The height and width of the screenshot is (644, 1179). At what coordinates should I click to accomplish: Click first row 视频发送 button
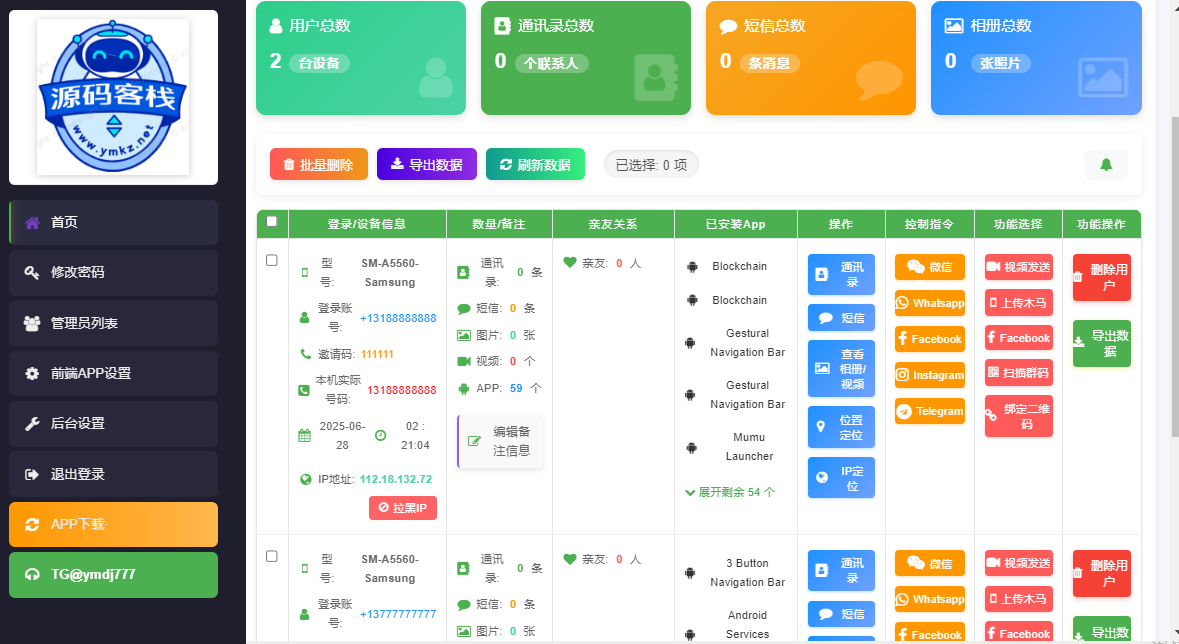[x=1019, y=267]
